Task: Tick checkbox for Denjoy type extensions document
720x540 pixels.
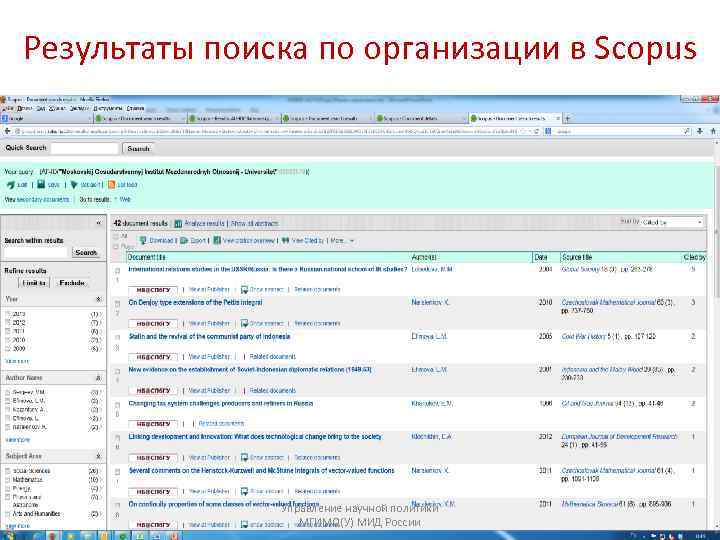Action: [x=117, y=304]
